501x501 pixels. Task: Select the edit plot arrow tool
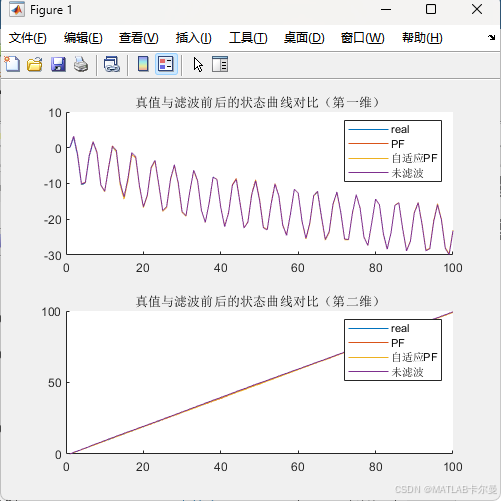[198, 64]
